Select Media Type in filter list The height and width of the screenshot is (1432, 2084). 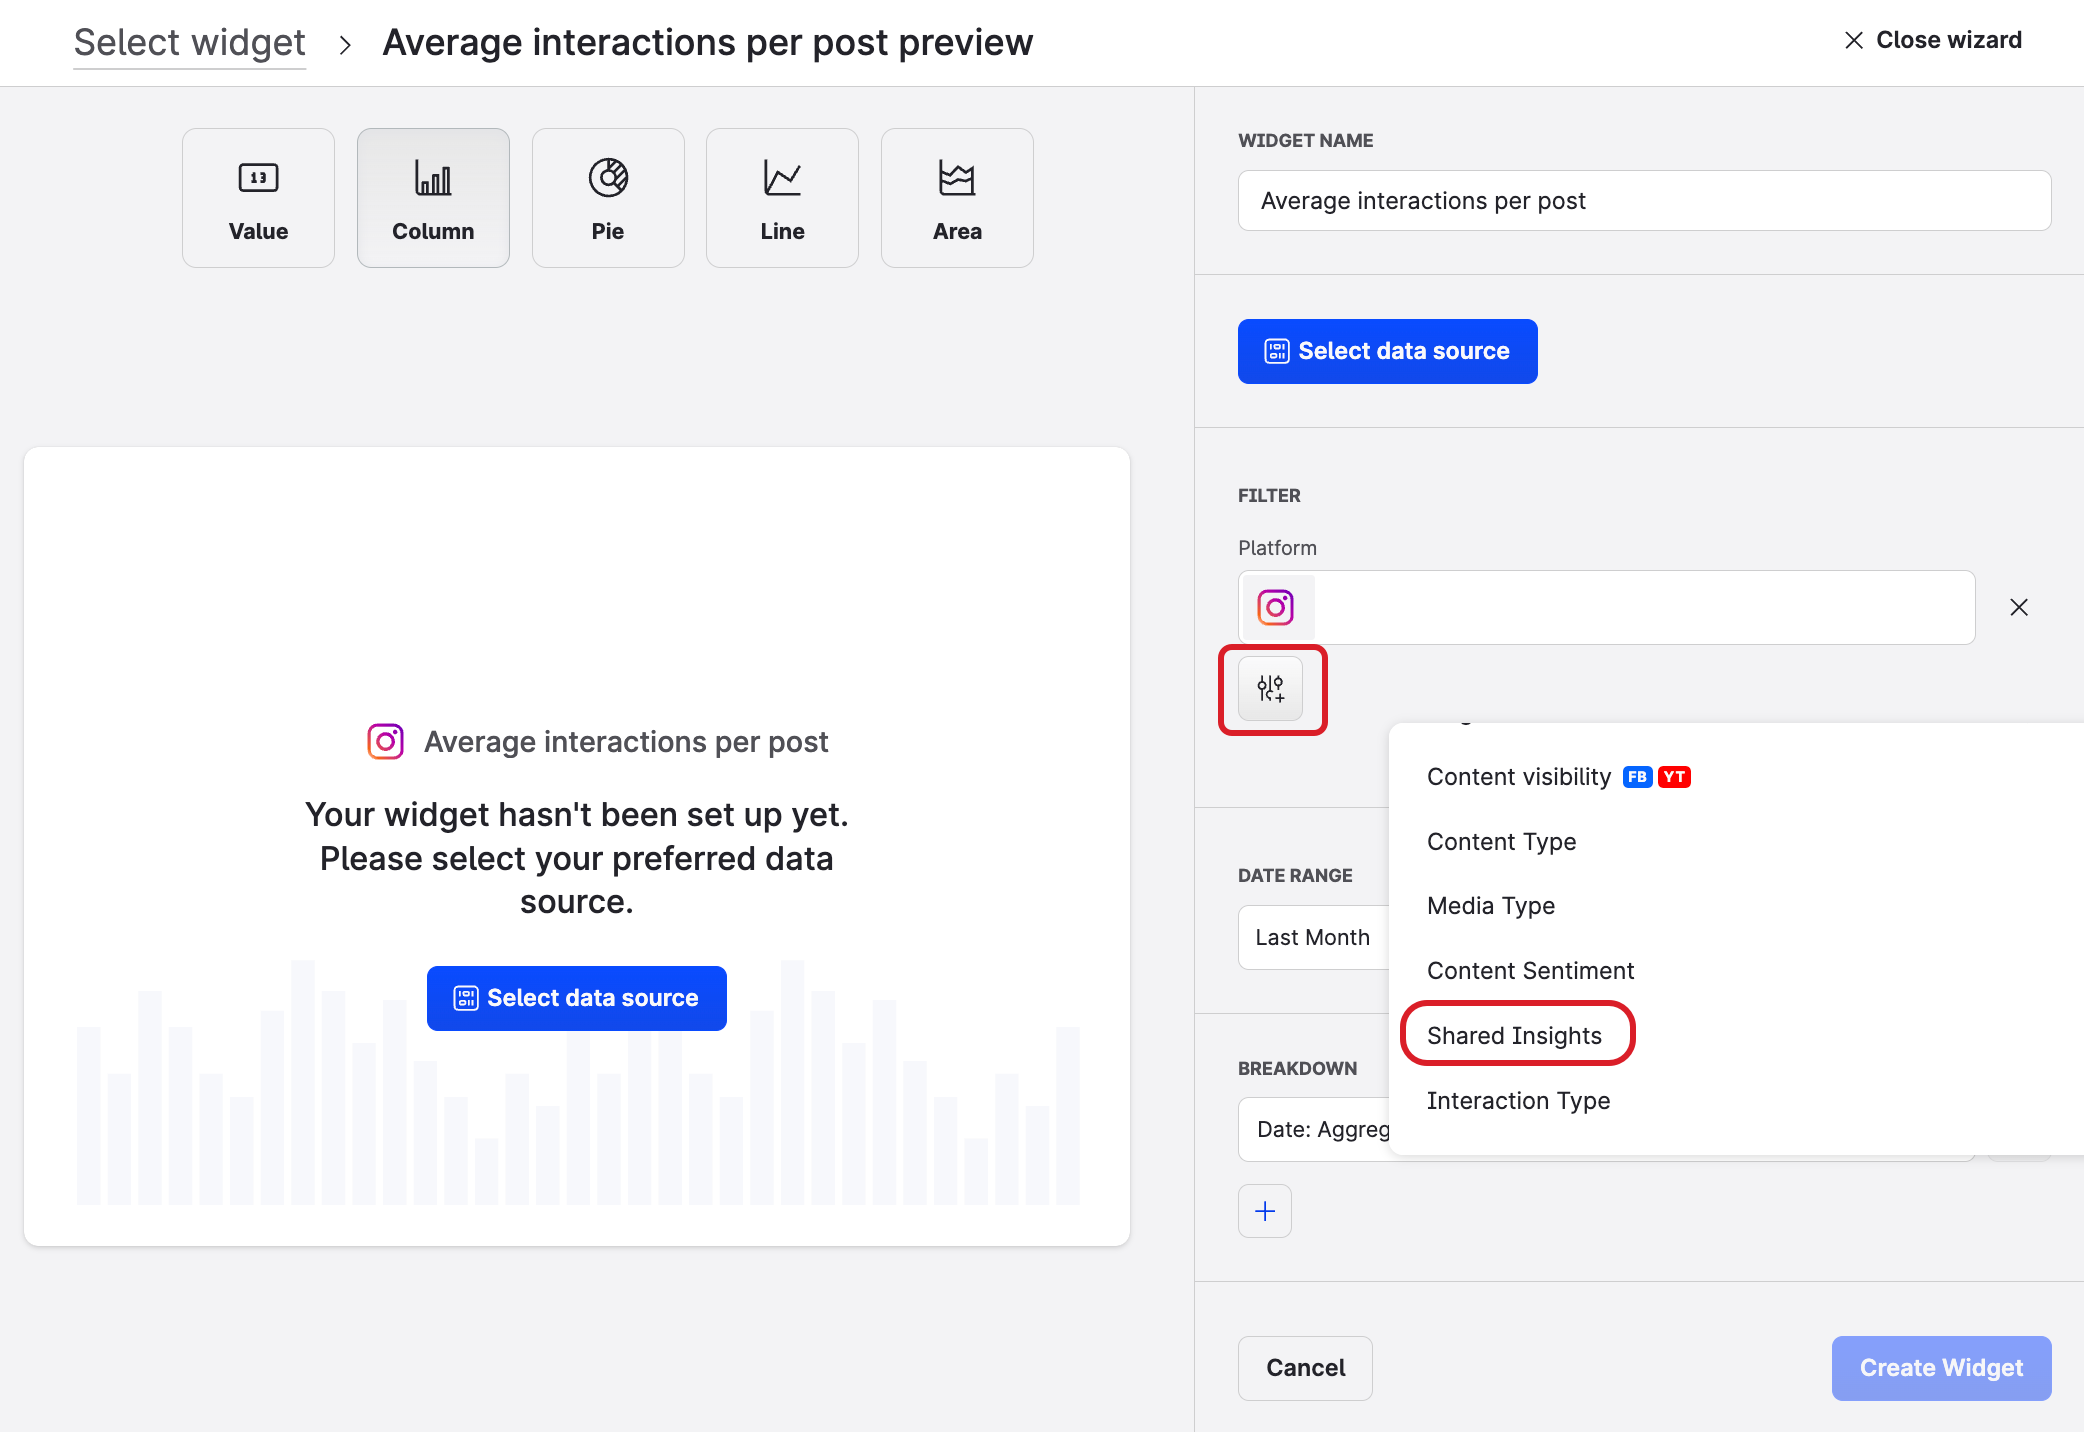pos(1491,906)
